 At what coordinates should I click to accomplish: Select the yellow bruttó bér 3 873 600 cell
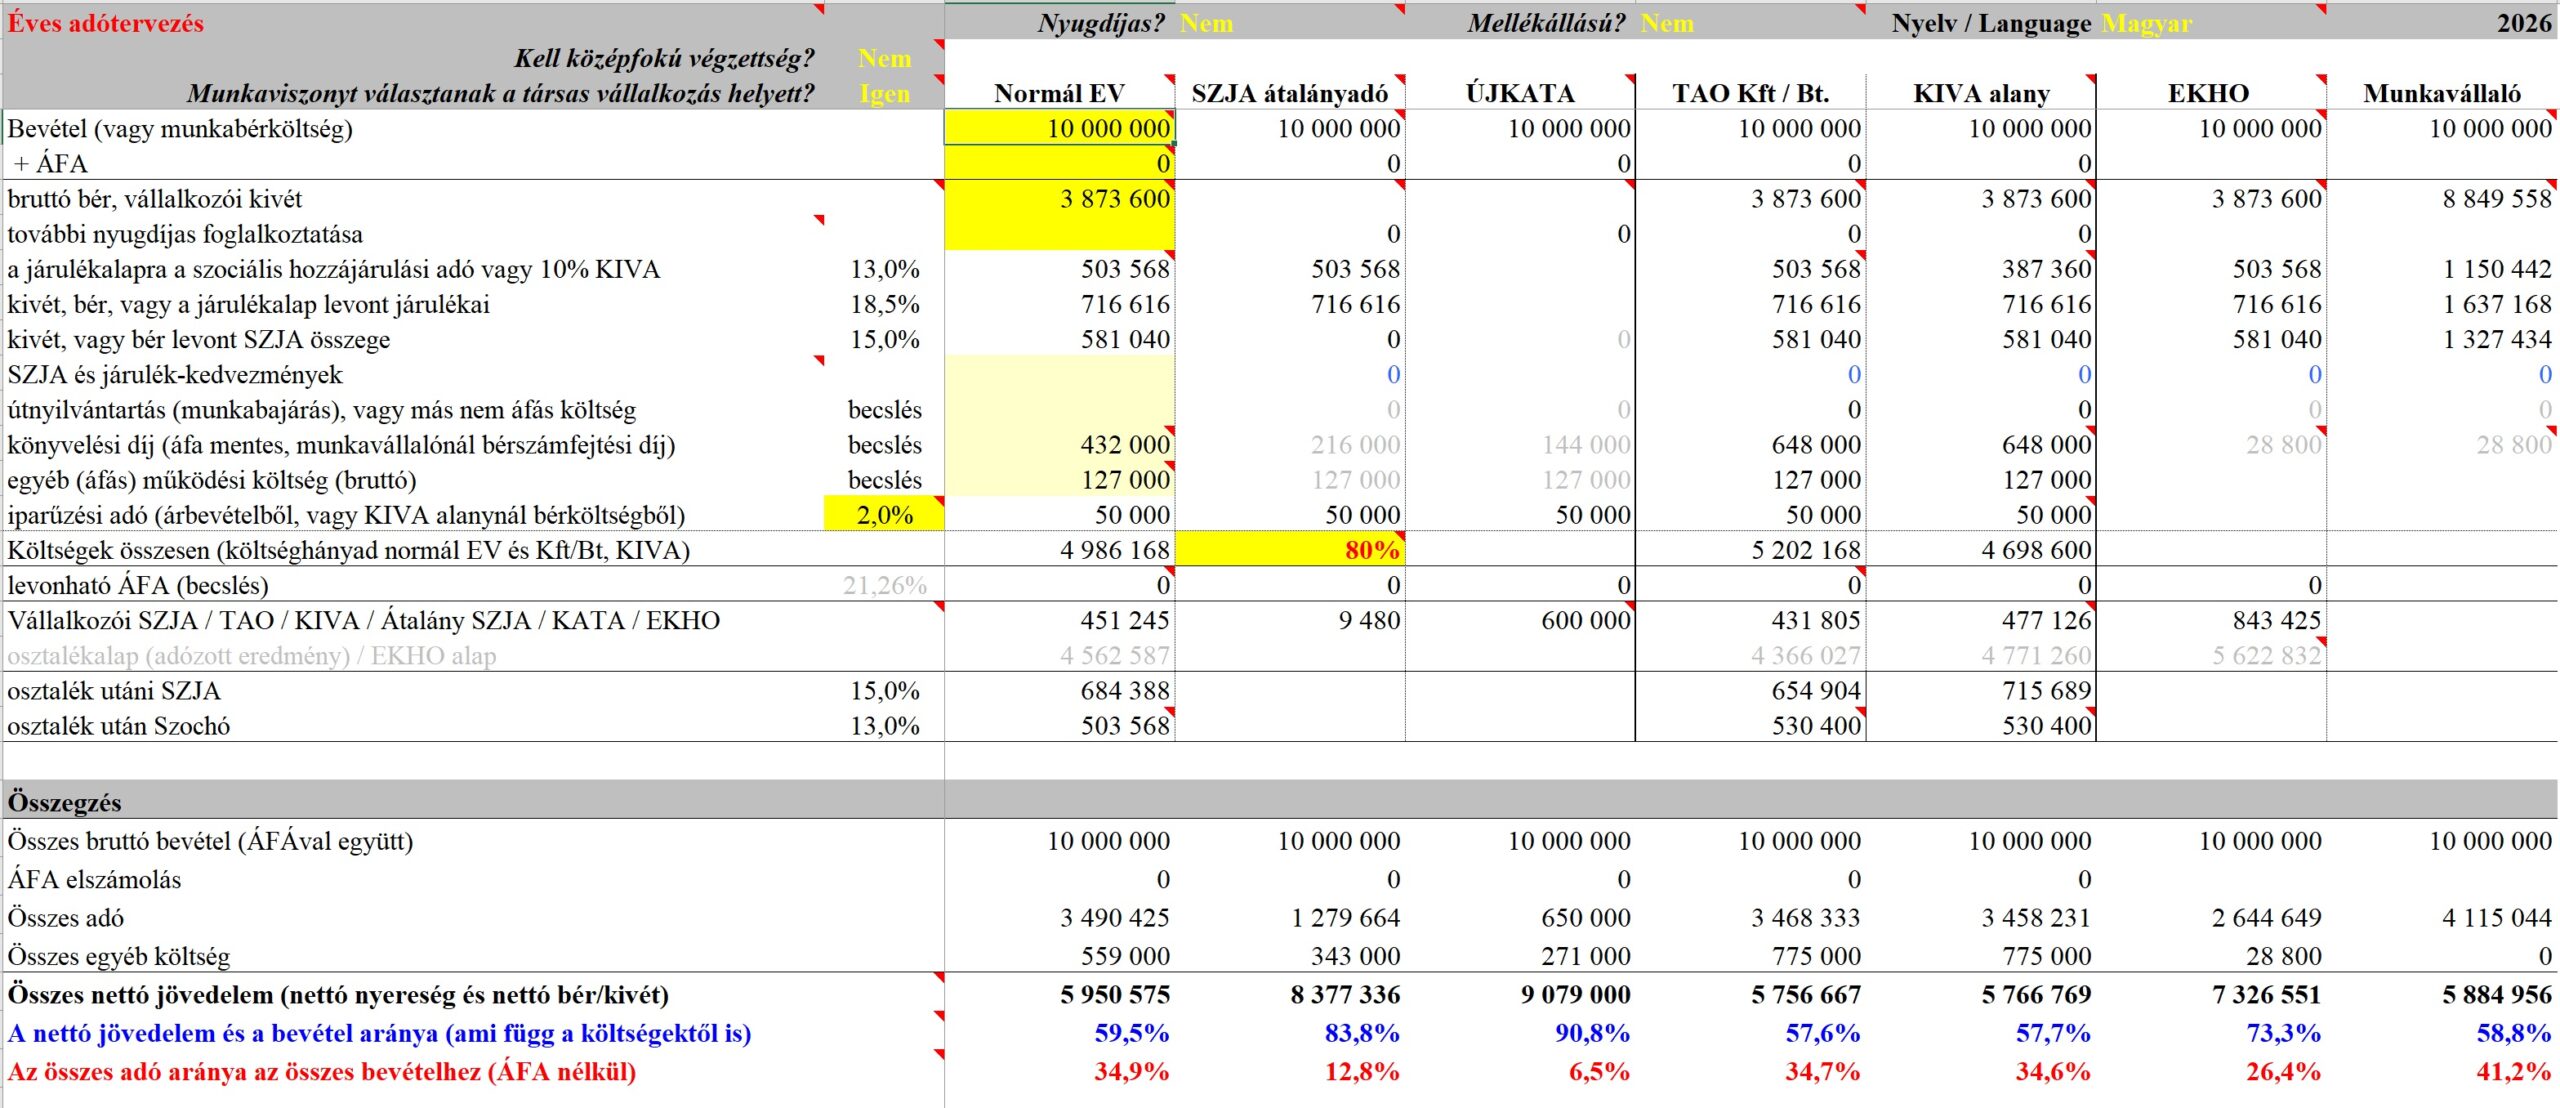tap(1060, 198)
